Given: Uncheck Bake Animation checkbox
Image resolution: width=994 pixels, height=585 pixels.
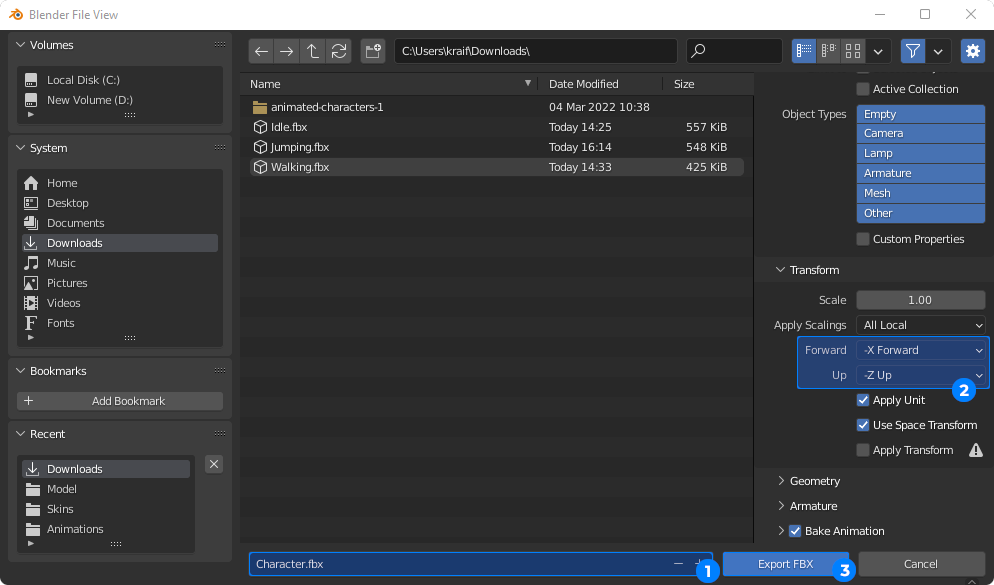Looking at the screenshot, I should pos(795,531).
